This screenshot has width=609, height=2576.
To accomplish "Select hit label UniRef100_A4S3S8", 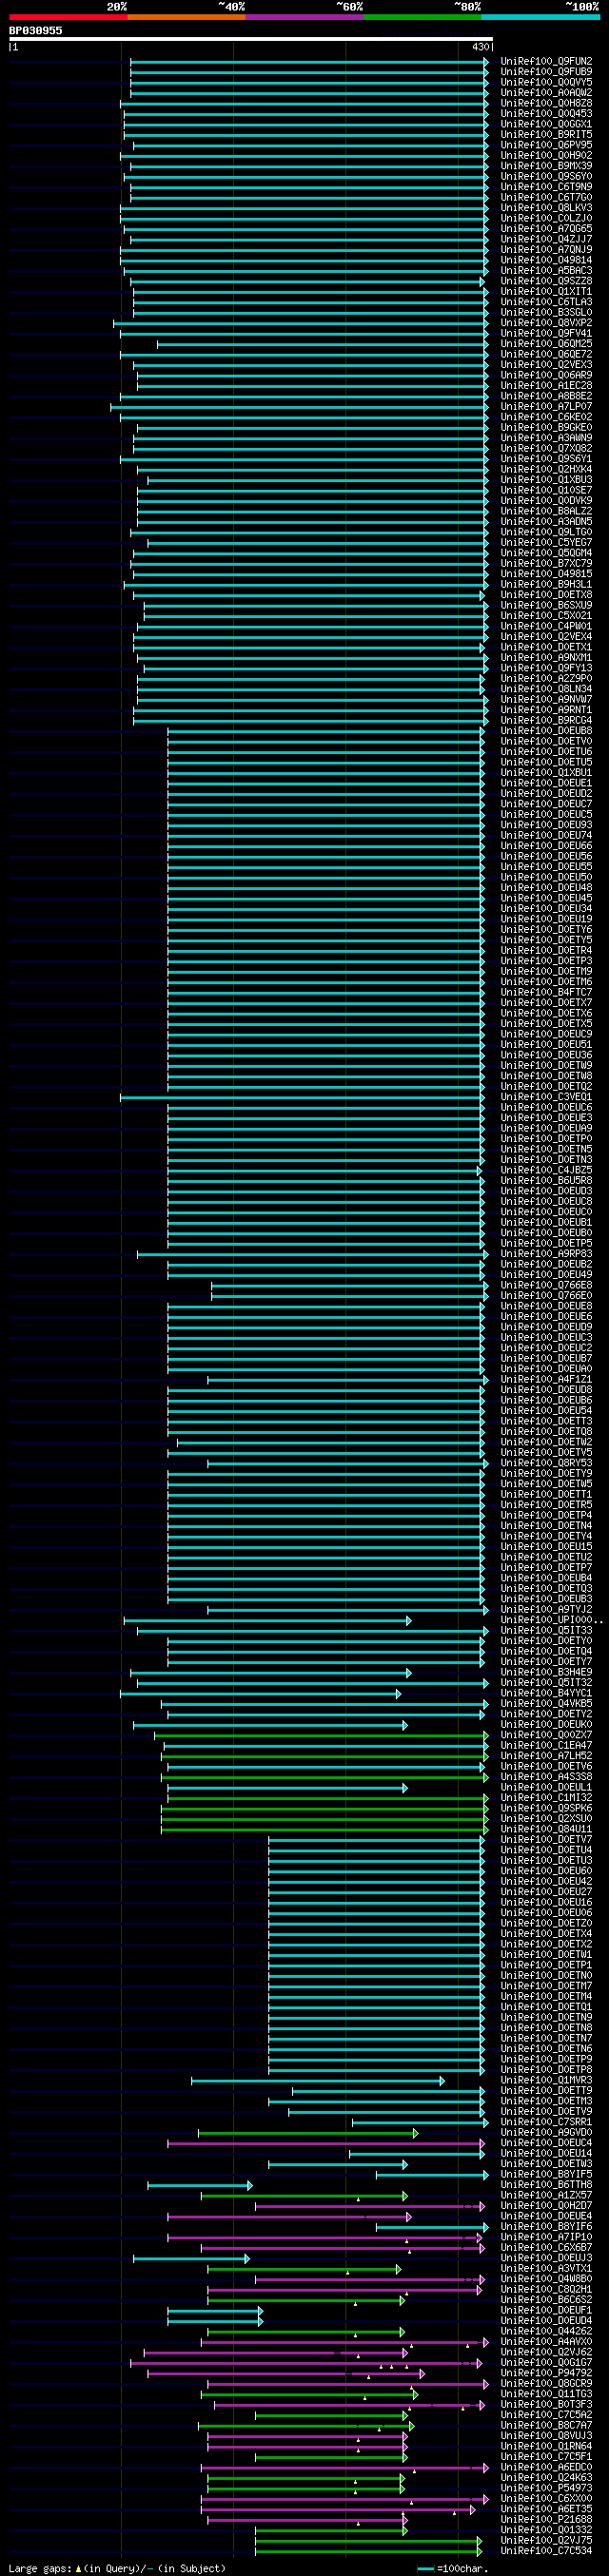I will [x=546, y=1777].
